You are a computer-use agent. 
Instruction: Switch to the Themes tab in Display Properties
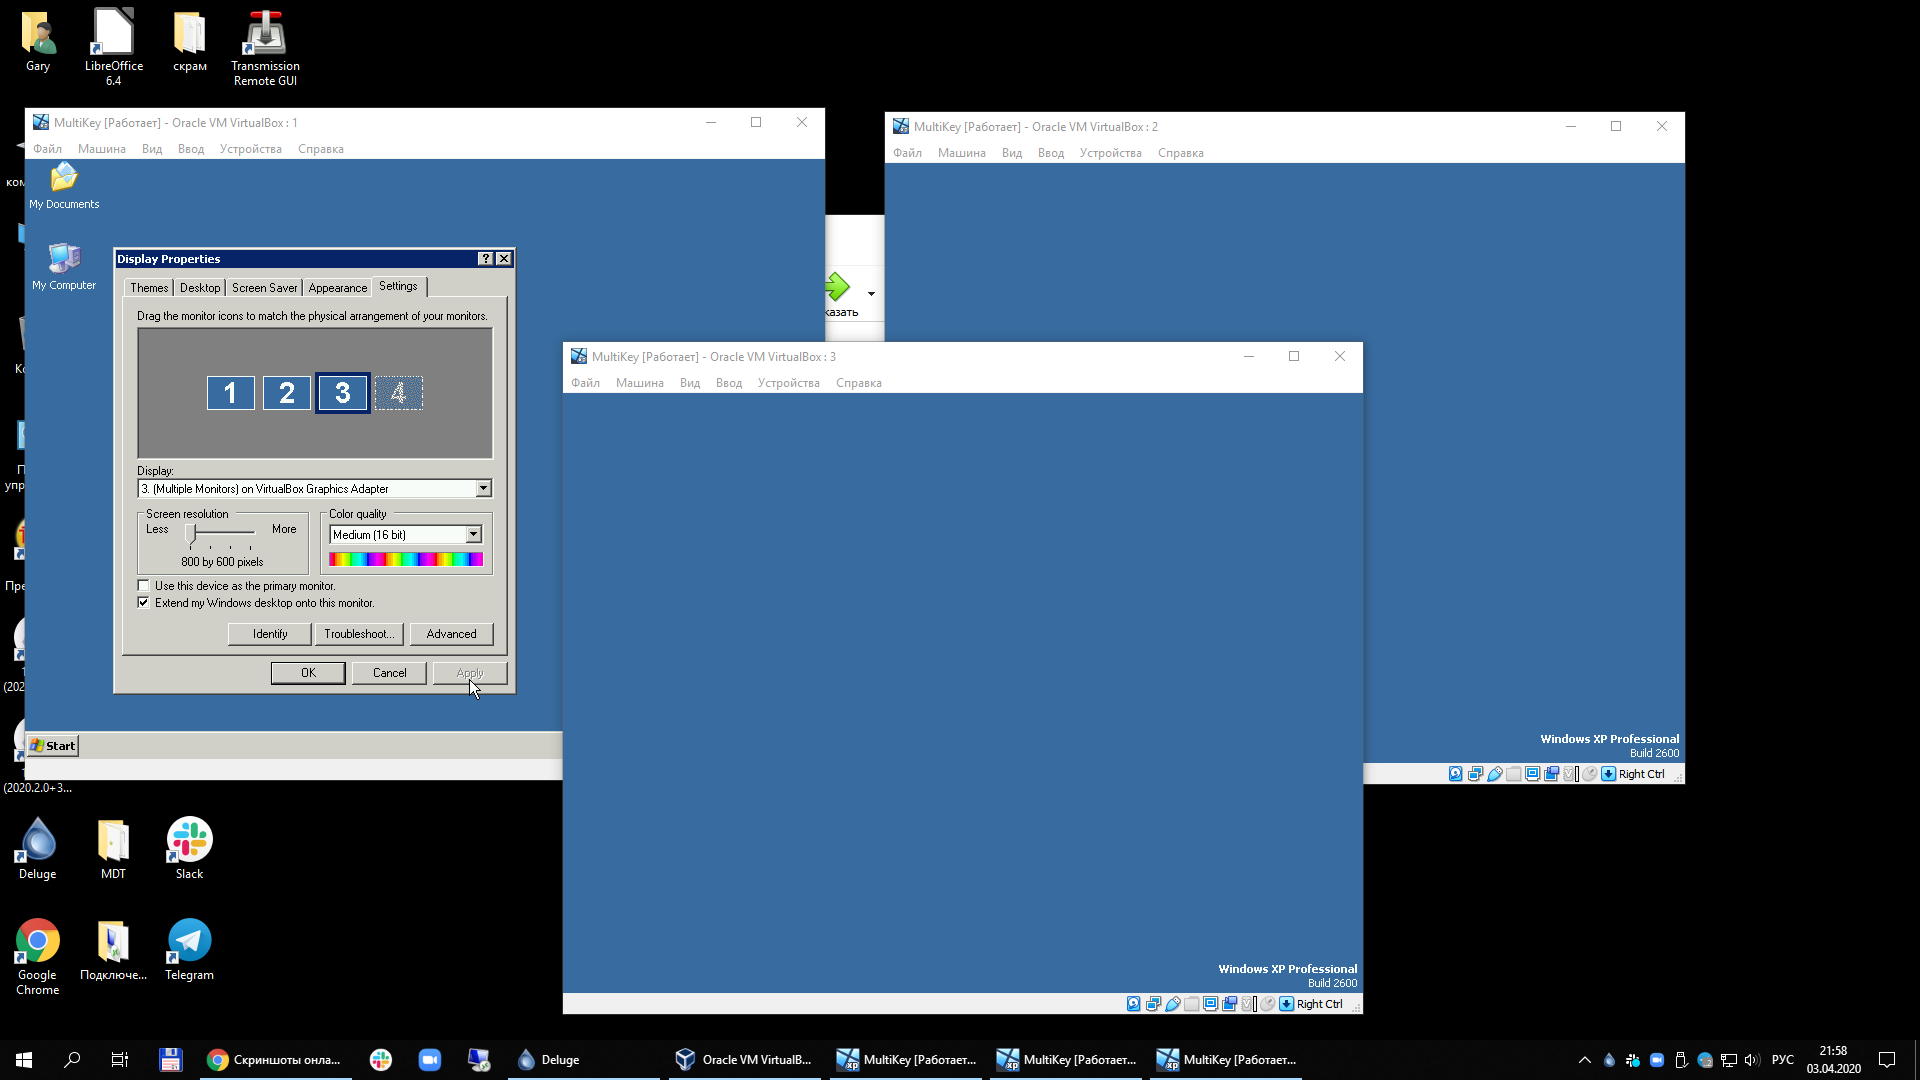click(148, 287)
